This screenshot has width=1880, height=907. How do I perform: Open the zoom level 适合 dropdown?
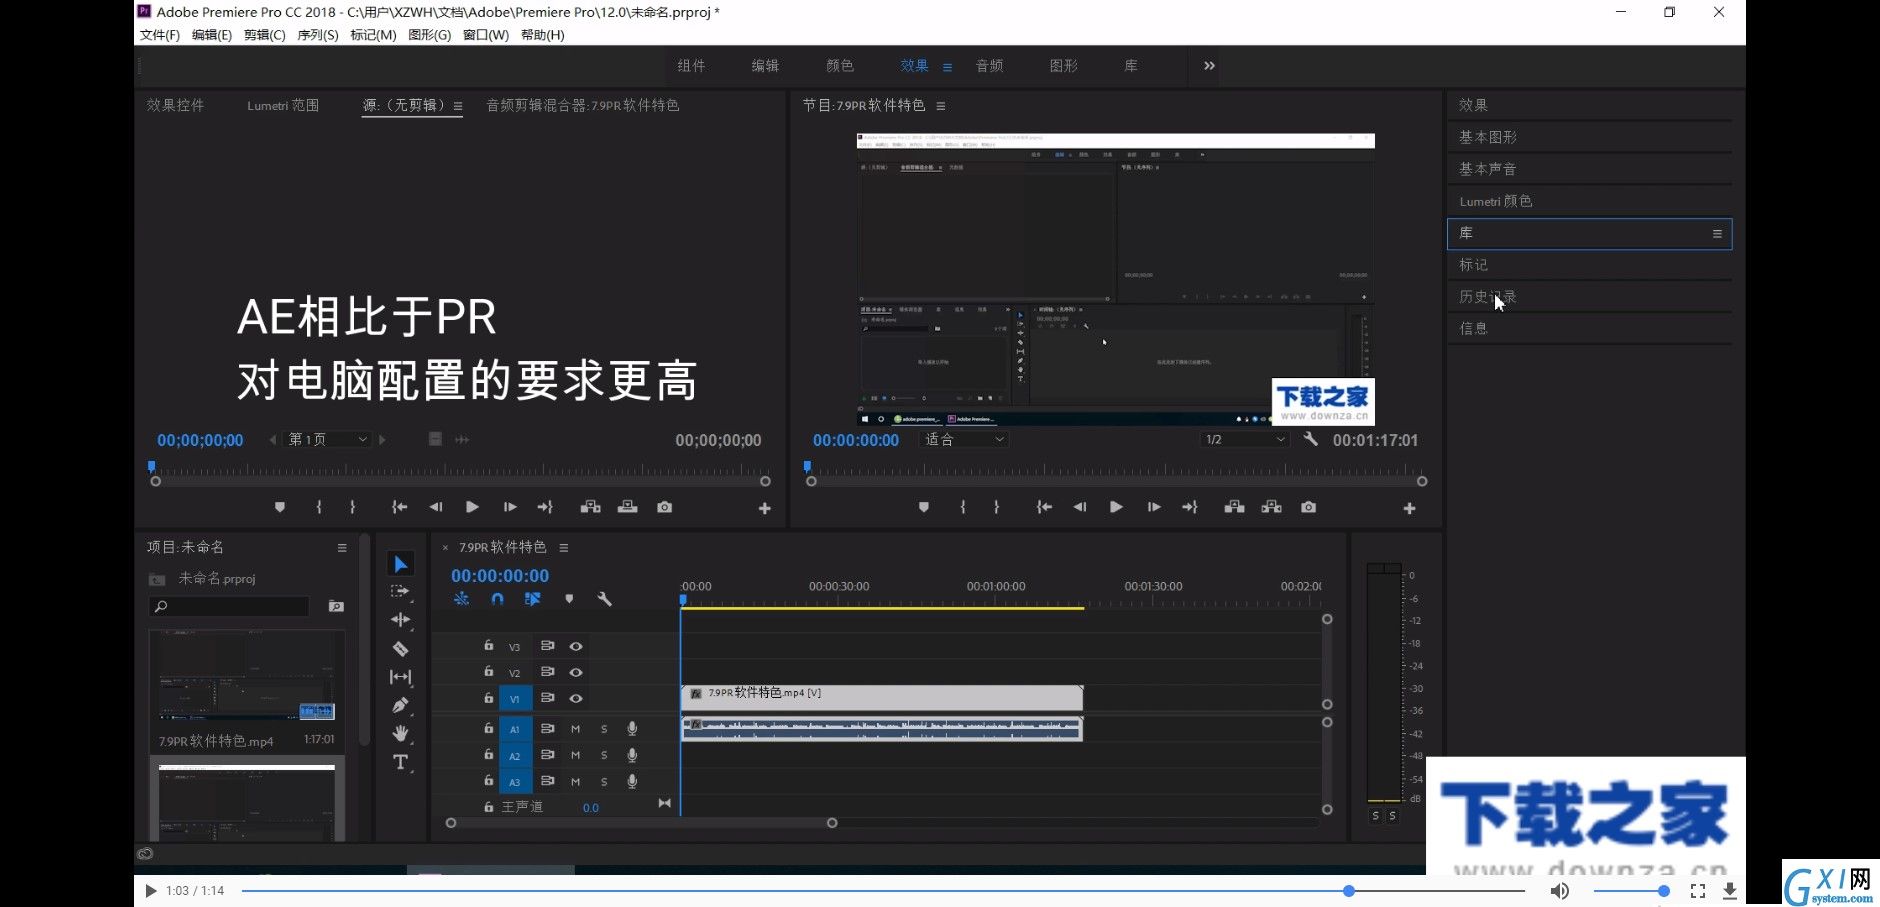tap(964, 439)
